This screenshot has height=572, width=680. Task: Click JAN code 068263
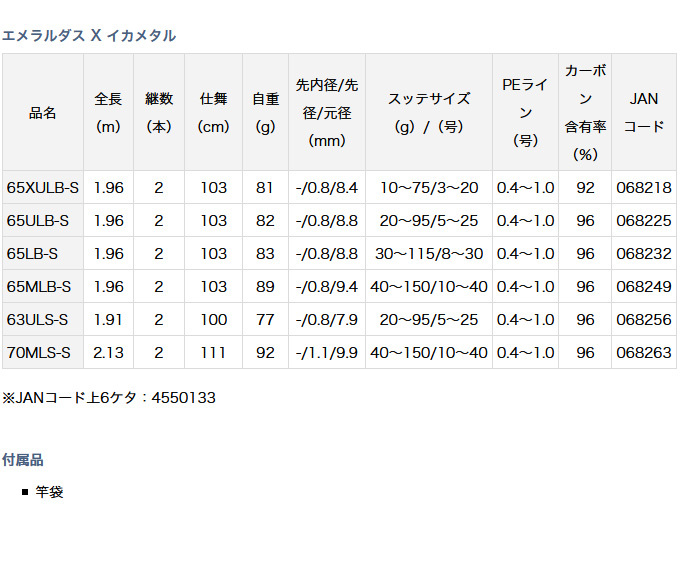pos(644,353)
